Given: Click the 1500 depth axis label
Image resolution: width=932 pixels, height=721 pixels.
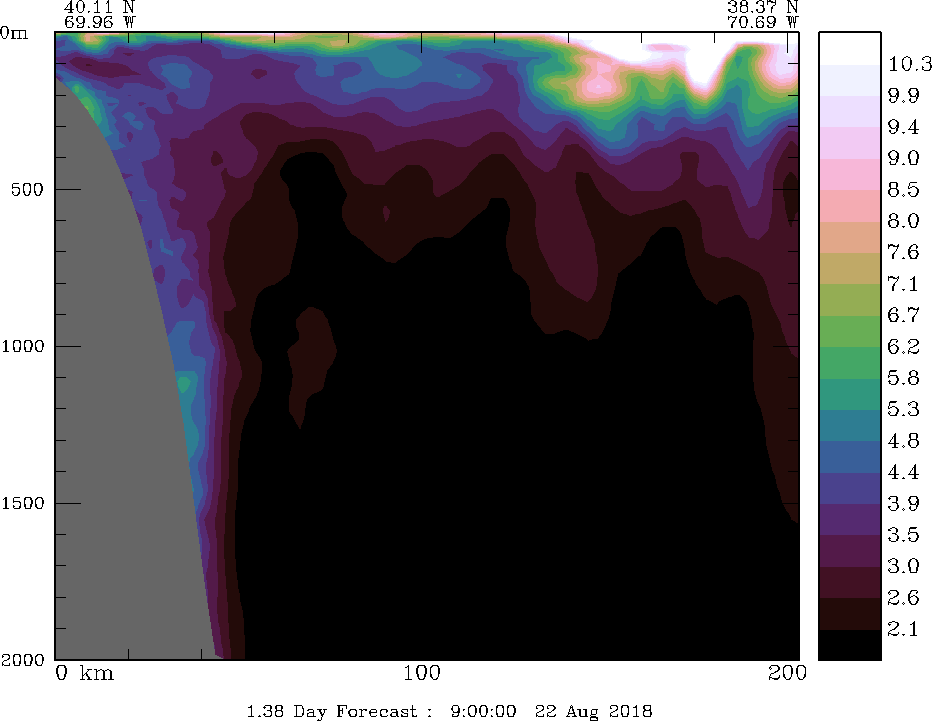Looking at the screenshot, I should pyautogui.click(x=23, y=503).
